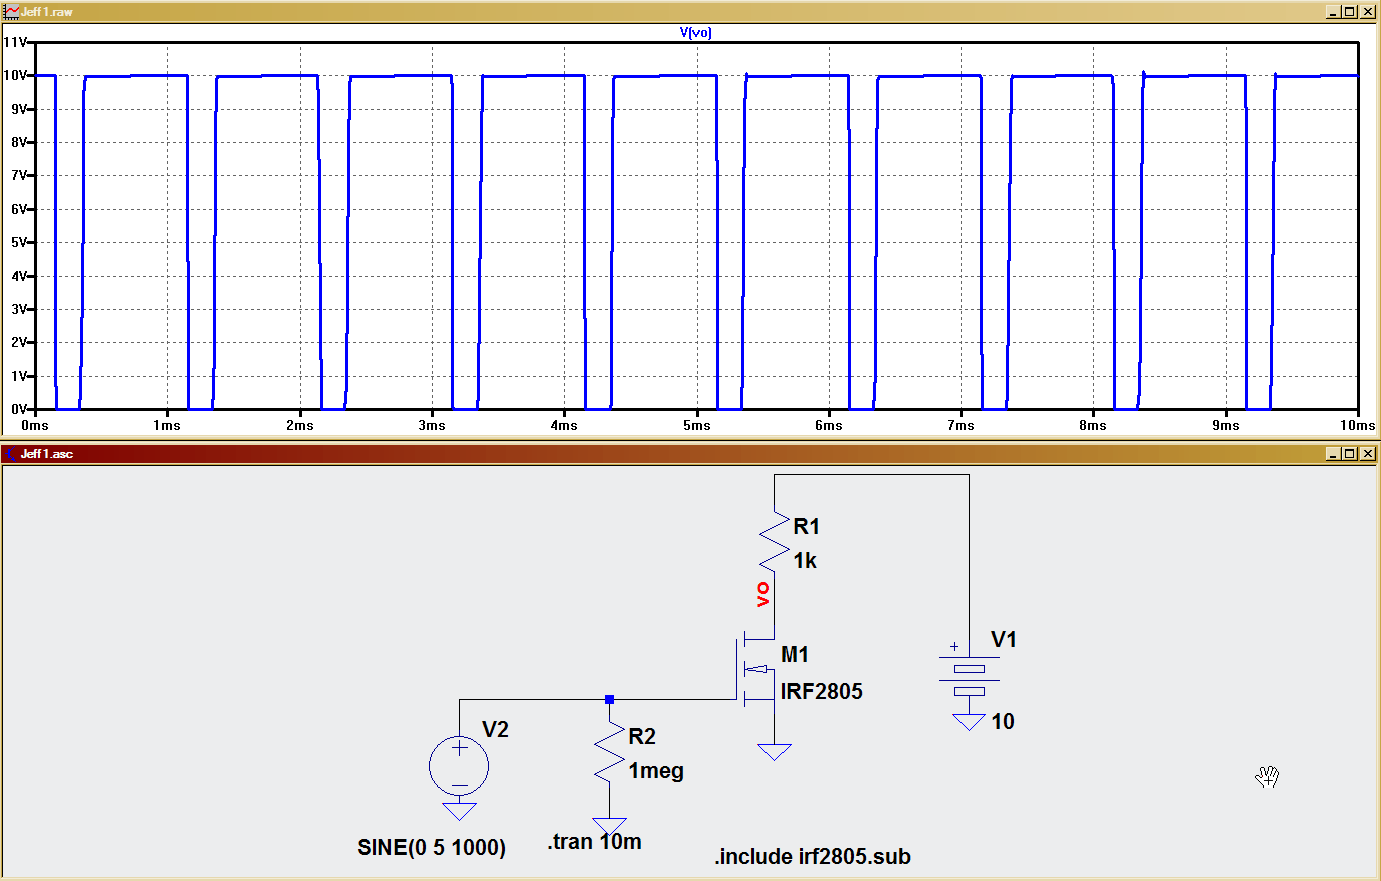Minimize the Jeff1.asc schematic window
Viewport: 1381px width, 881px height.
[x=1333, y=454]
